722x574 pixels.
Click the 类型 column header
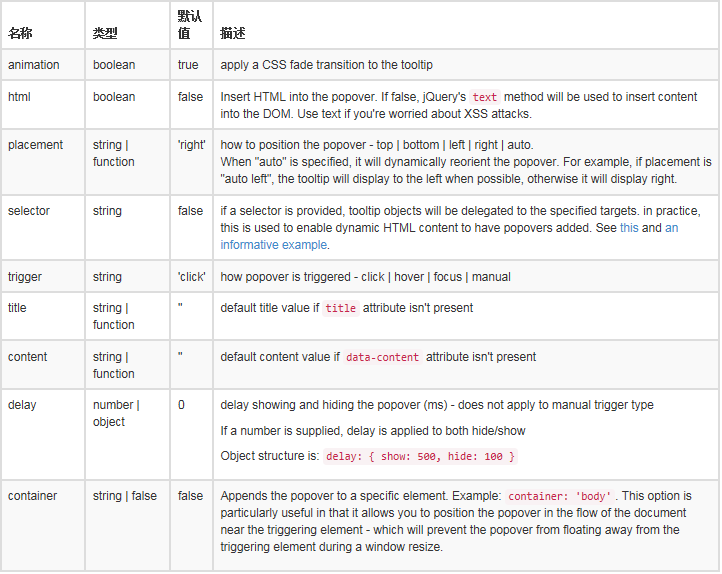[x=105, y=33]
